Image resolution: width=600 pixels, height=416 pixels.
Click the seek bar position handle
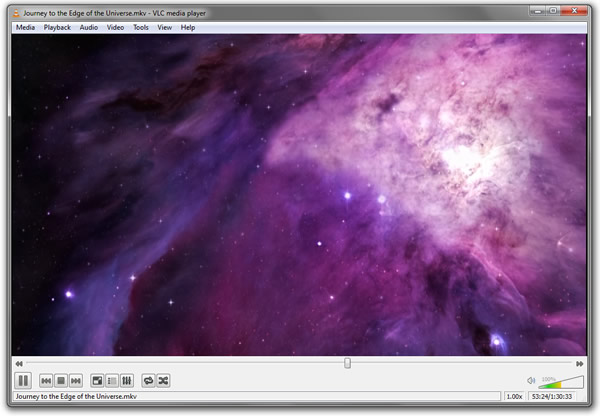coord(347,363)
